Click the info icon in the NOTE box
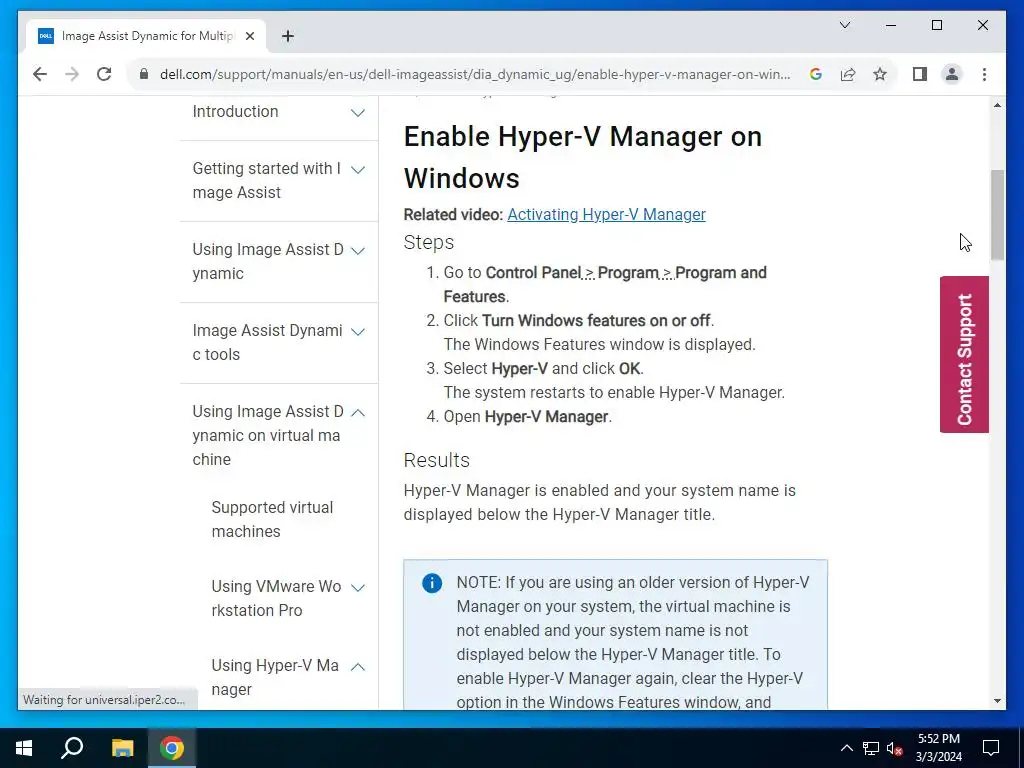This screenshot has width=1024, height=768. point(432,583)
